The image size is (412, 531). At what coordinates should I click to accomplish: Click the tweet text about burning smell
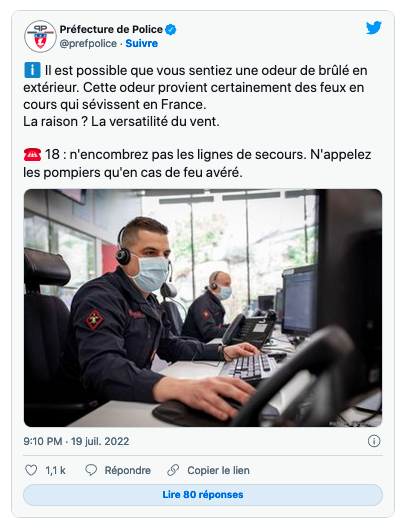(x=195, y=96)
